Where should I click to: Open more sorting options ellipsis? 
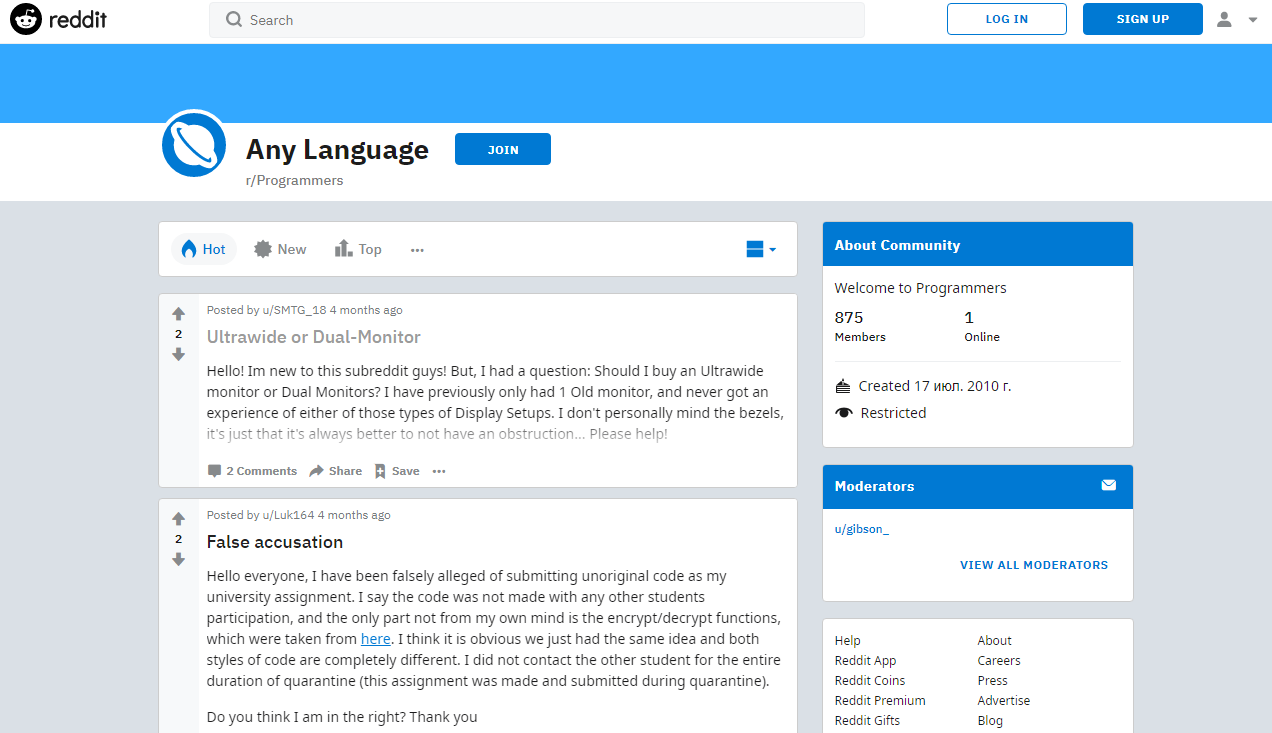(x=417, y=250)
